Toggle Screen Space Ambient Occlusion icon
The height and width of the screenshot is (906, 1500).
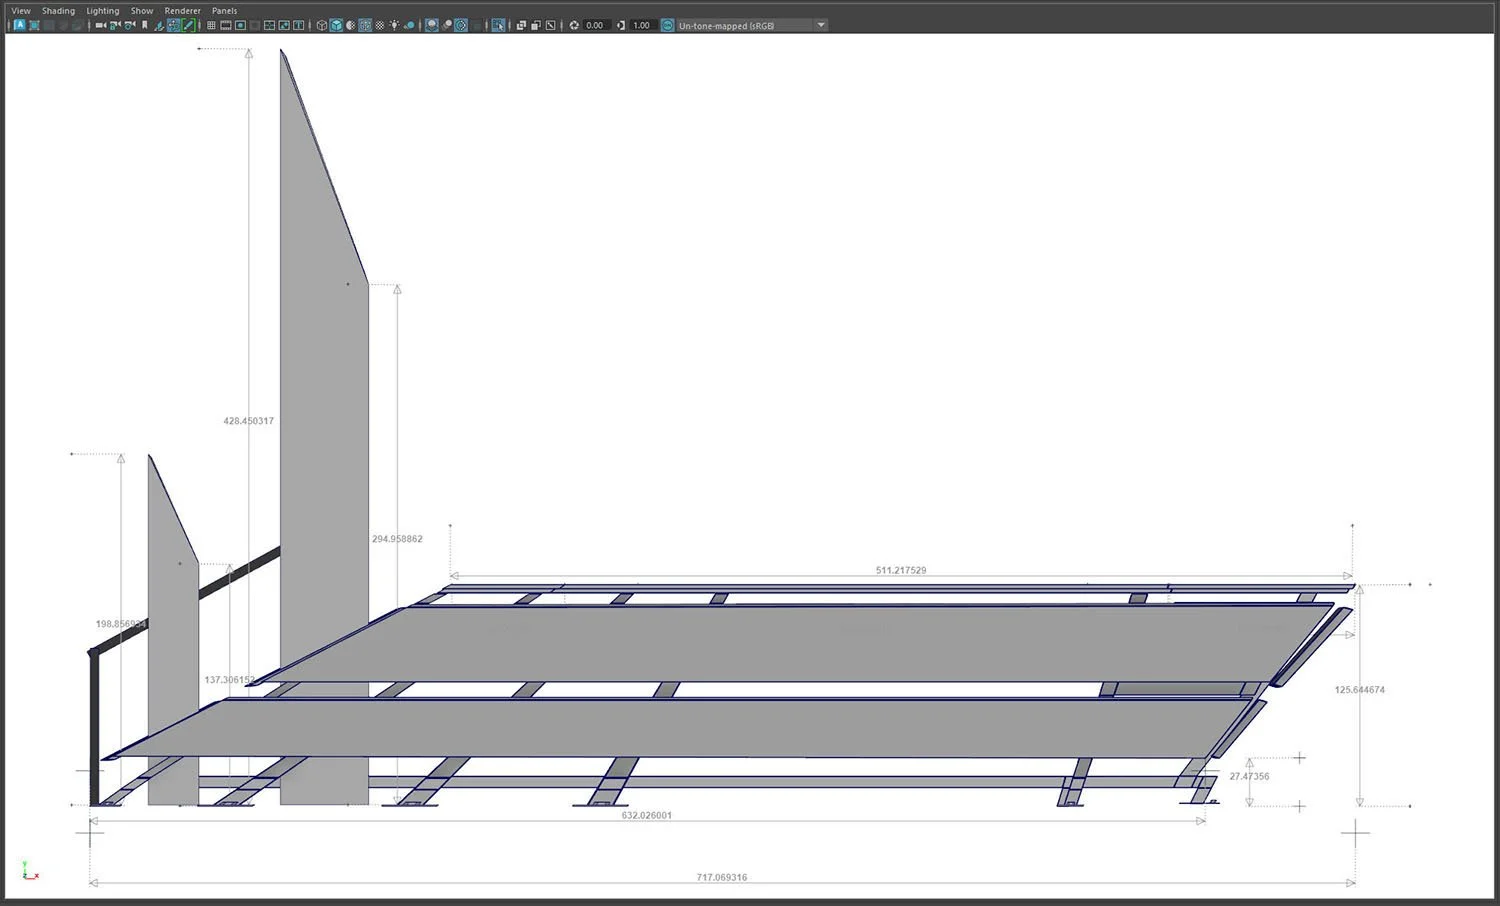pos(432,25)
